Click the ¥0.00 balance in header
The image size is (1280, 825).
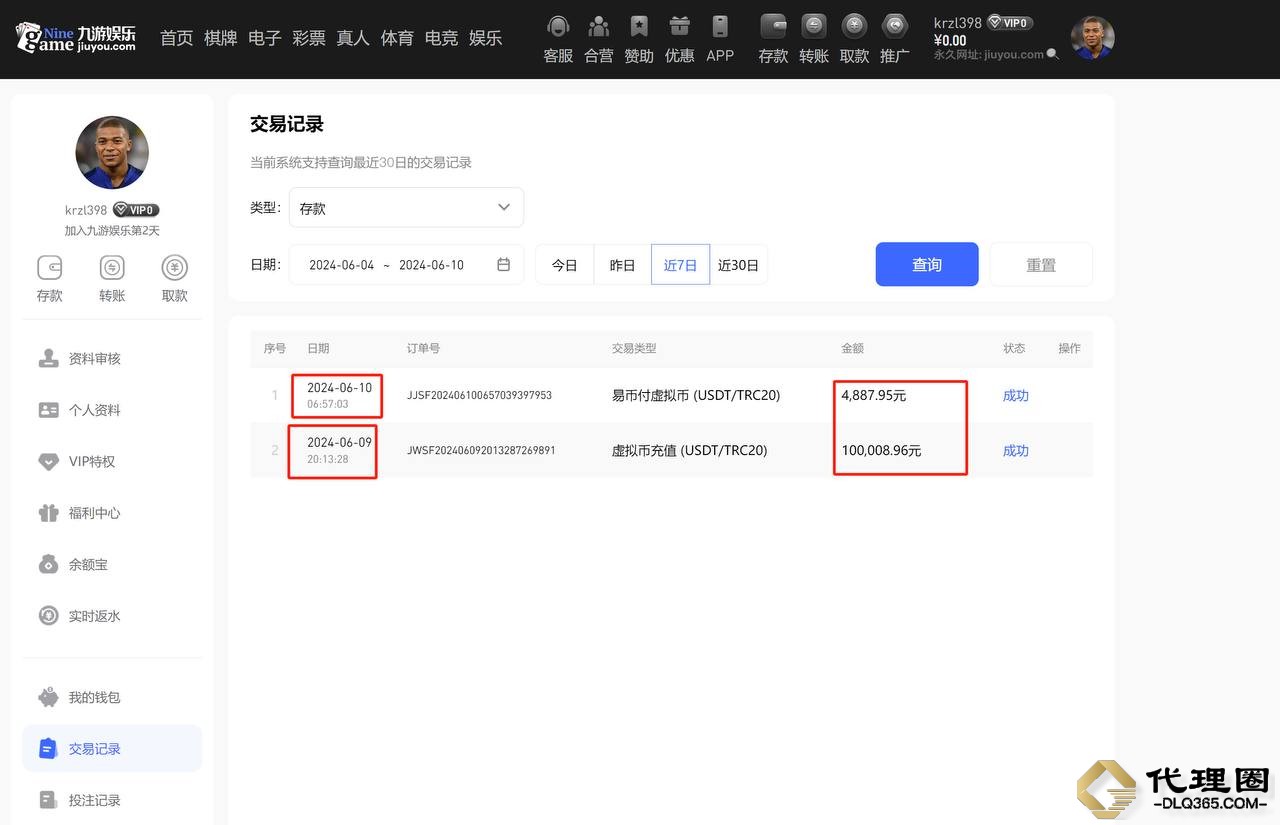[950, 41]
